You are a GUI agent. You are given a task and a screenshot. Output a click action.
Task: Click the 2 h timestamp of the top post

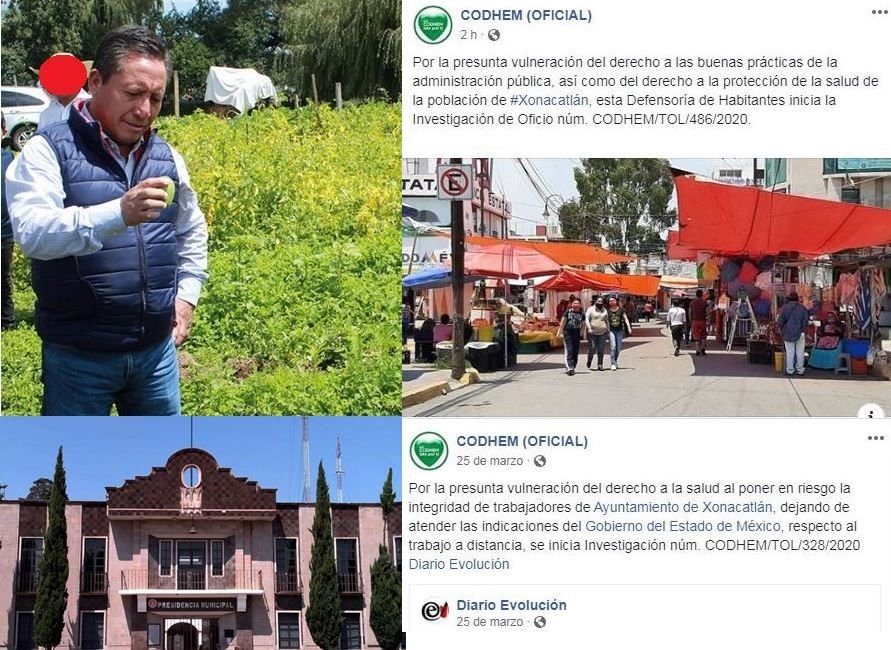(x=469, y=35)
